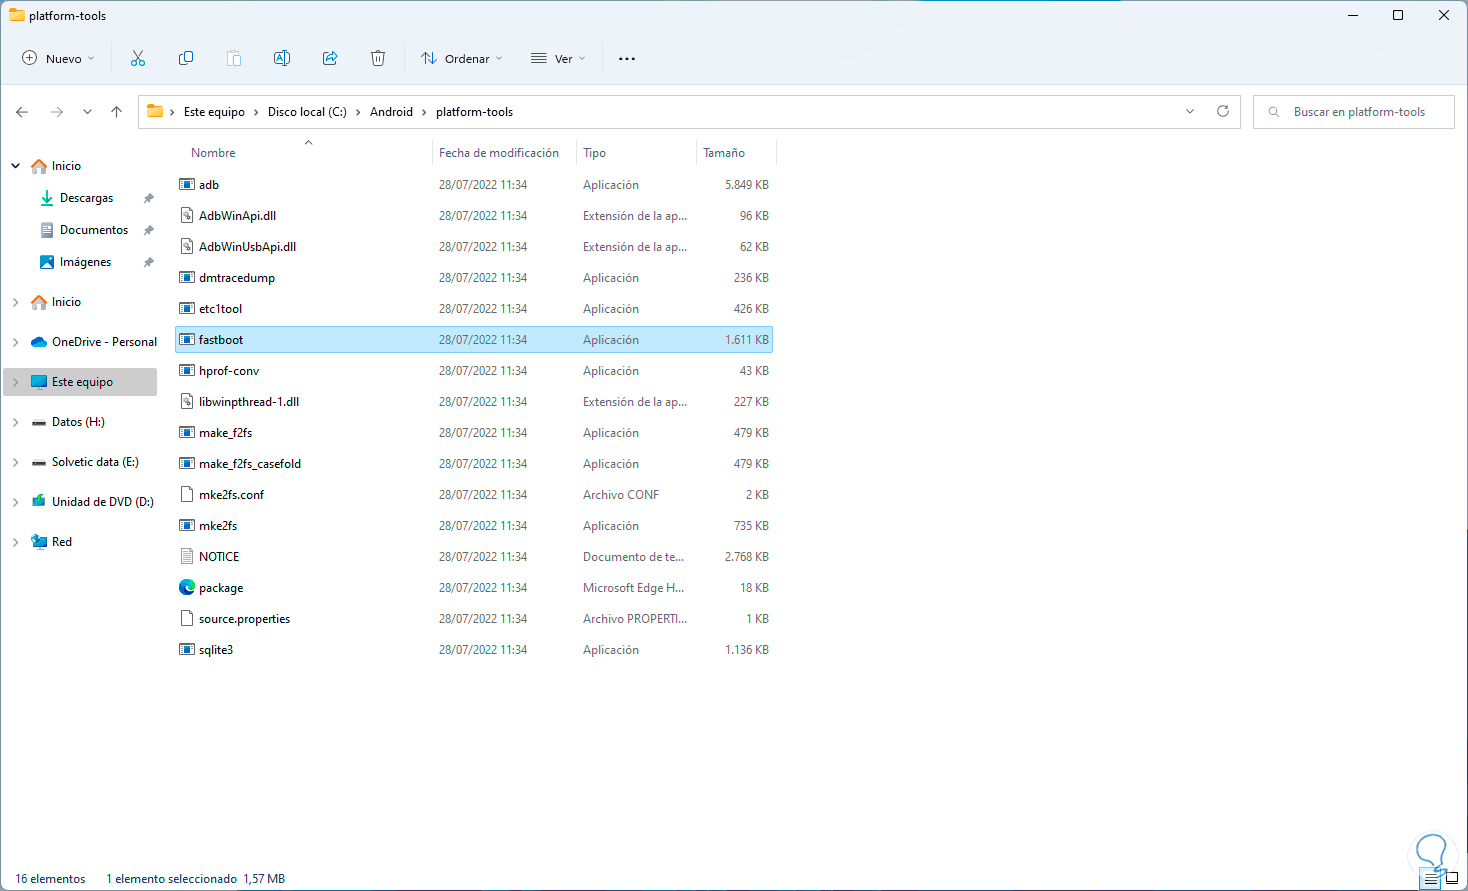Screen dimensions: 1468x891
Task: Select Documentos in navigation pane
Action: pos(94,230)
